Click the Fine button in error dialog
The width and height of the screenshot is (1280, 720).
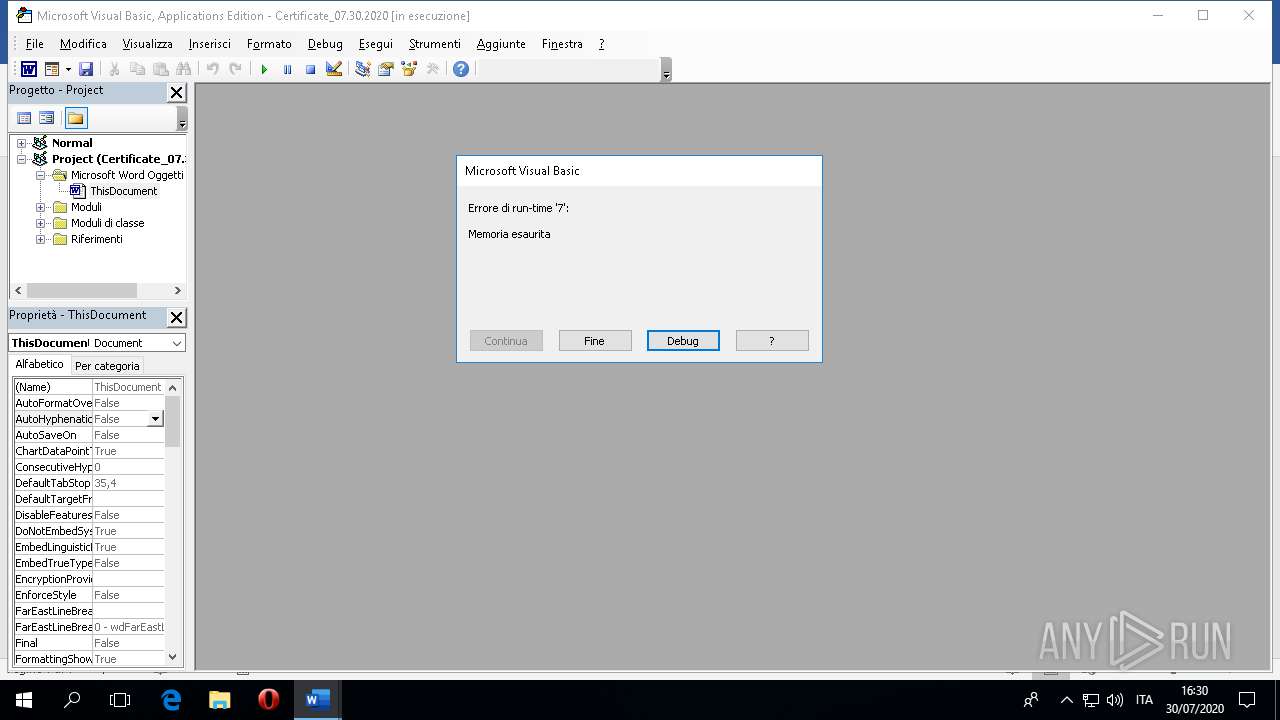[x=595, y=341]
